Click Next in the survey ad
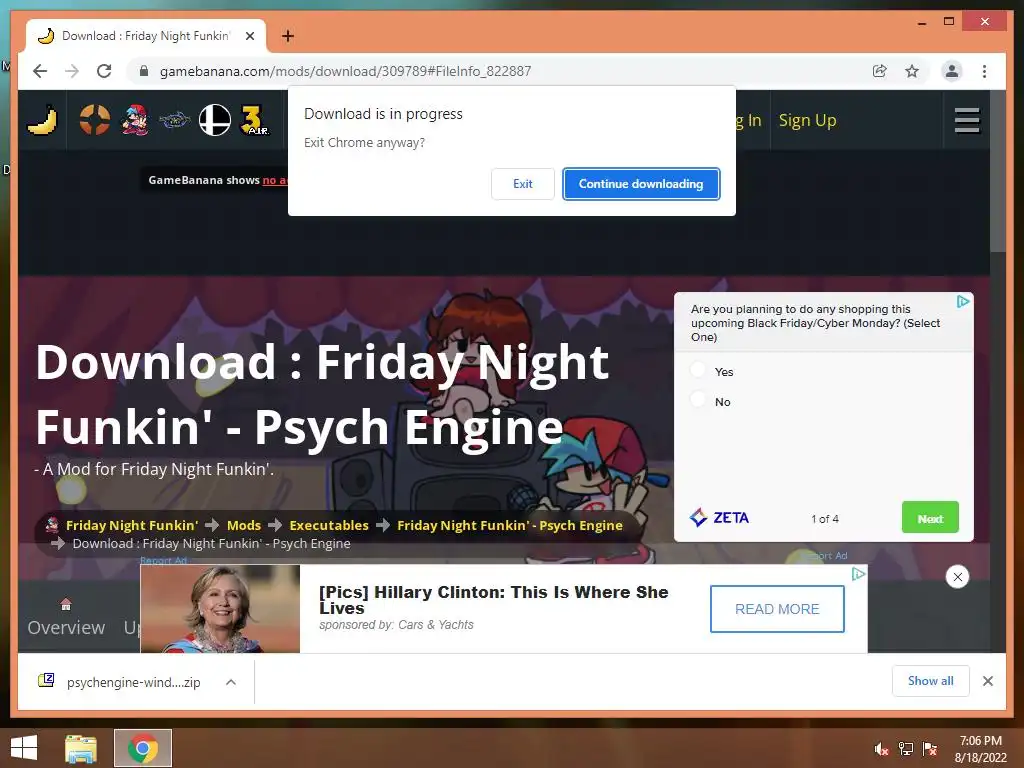The height and width of the screenshot is (768, 1024). coord(930,518)
